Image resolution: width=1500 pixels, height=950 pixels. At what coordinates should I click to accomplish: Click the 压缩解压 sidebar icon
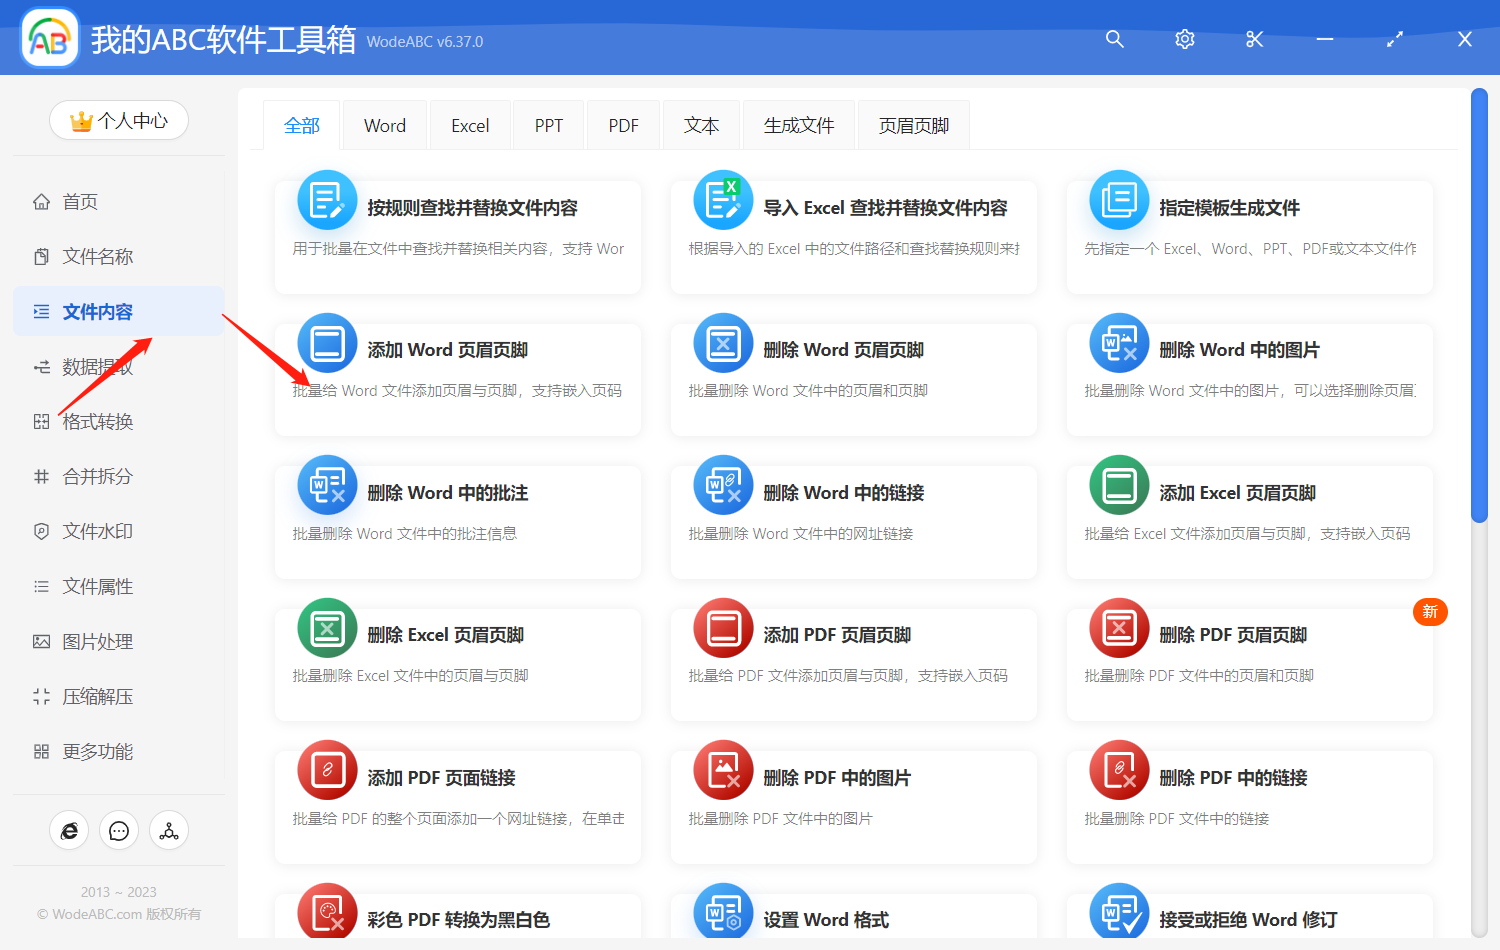click(x=41, y=696)
